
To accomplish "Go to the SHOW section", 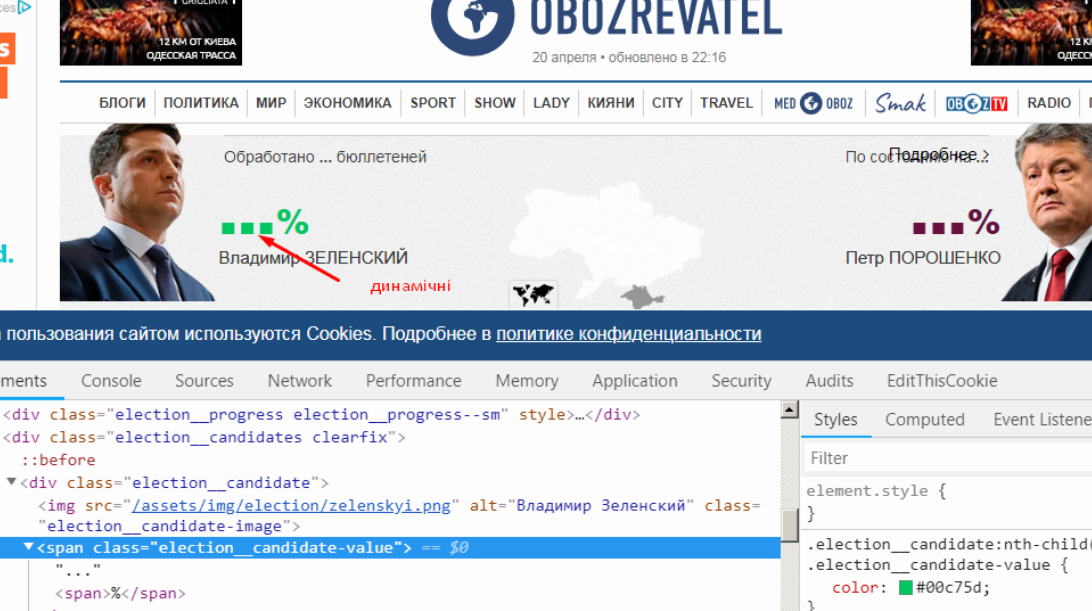I will [494, 103].
